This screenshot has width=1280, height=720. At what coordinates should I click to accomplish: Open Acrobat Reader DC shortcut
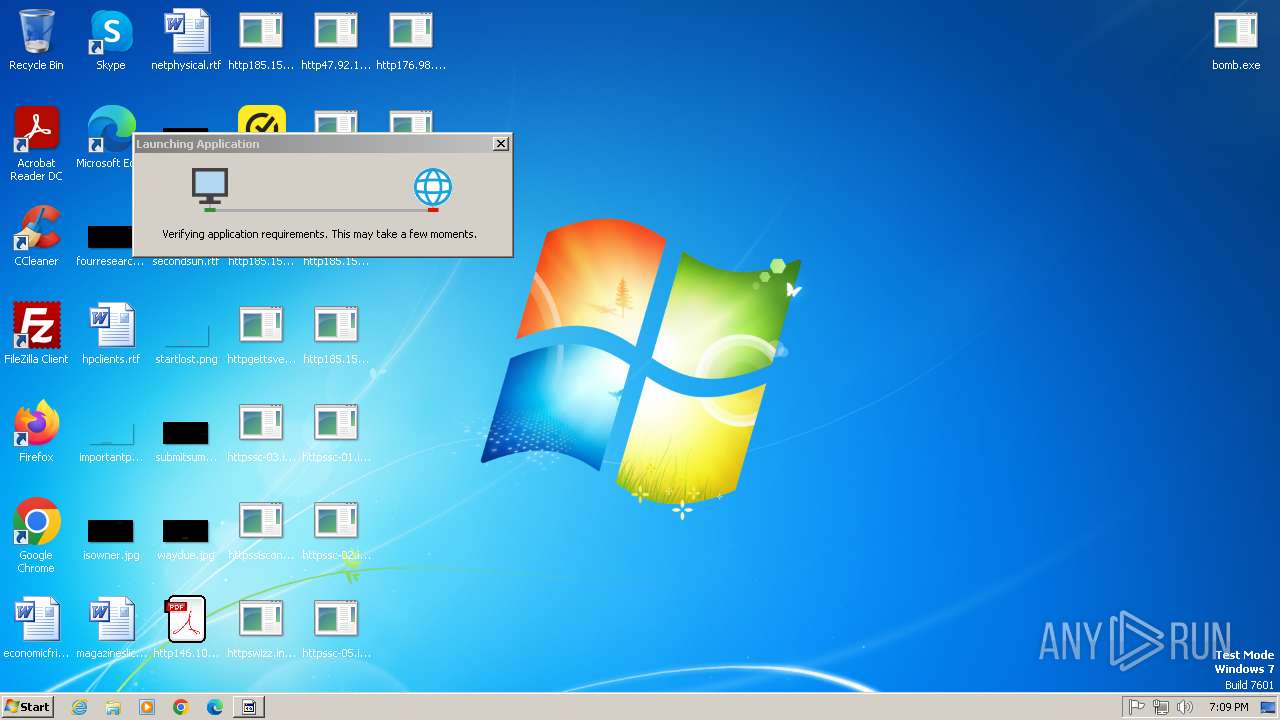point(36,144)
